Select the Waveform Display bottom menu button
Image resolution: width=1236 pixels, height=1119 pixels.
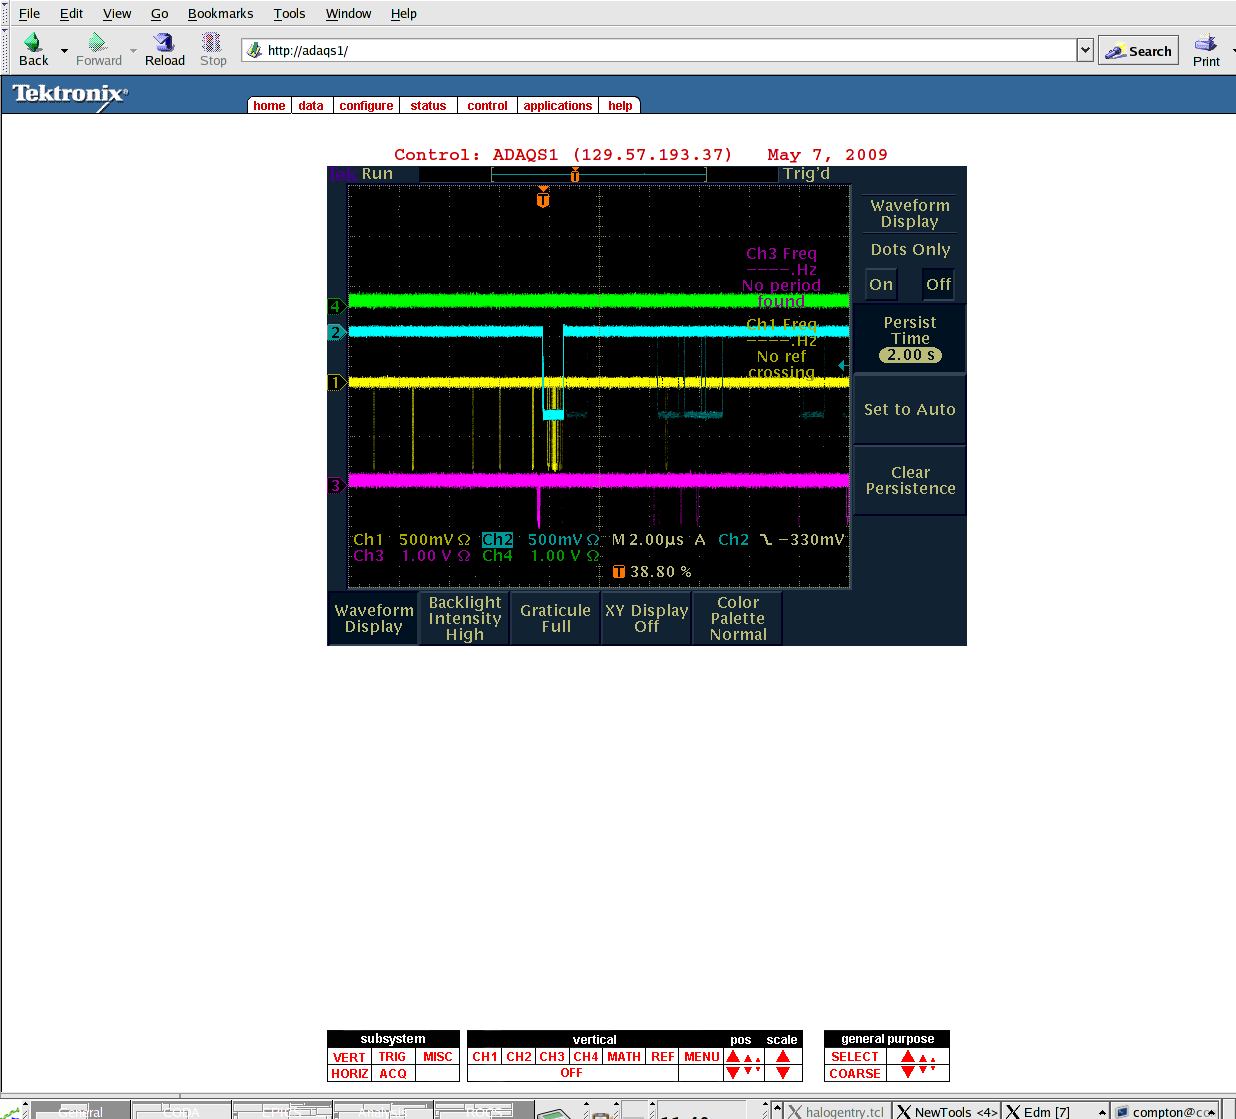374,618
